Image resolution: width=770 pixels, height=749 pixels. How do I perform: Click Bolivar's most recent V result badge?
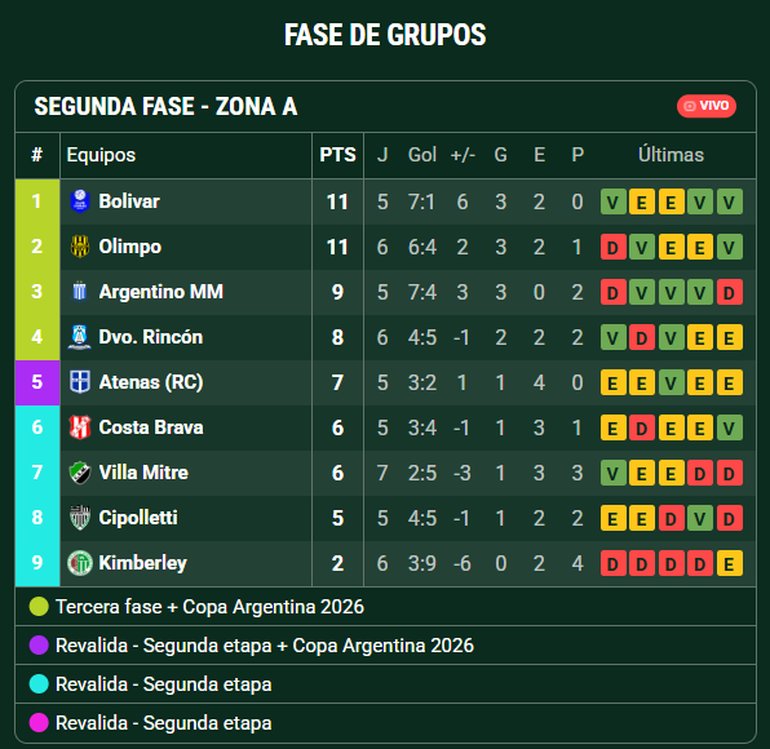[730, 202]
